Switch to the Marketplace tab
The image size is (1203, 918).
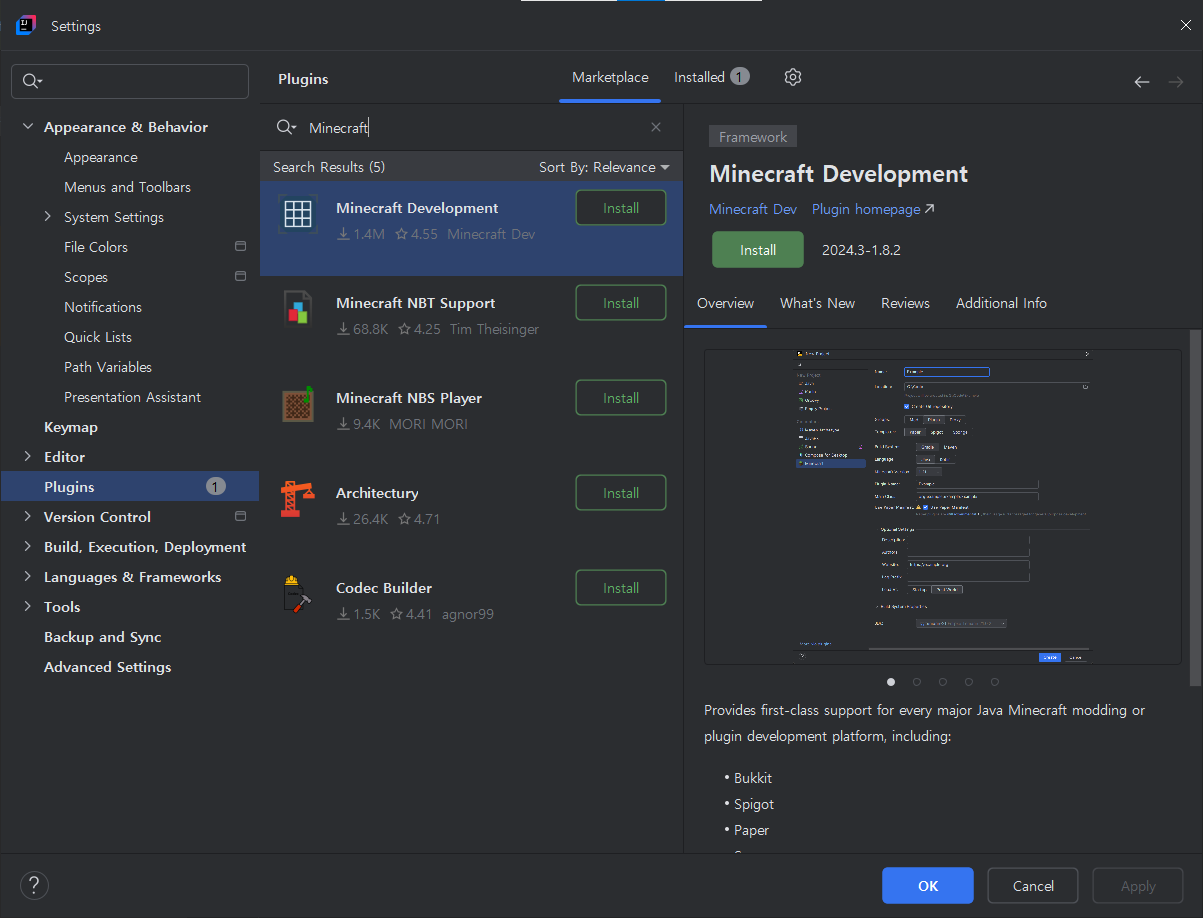pos(610,77)
